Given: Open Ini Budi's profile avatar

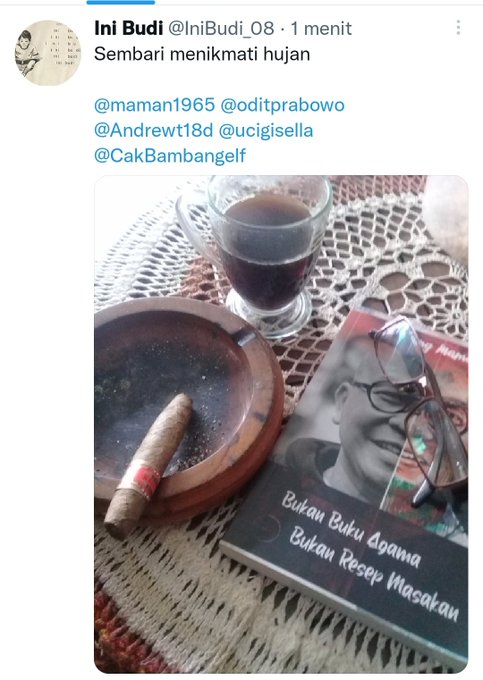Looking at the screenshot, I should tap(47, 52).
